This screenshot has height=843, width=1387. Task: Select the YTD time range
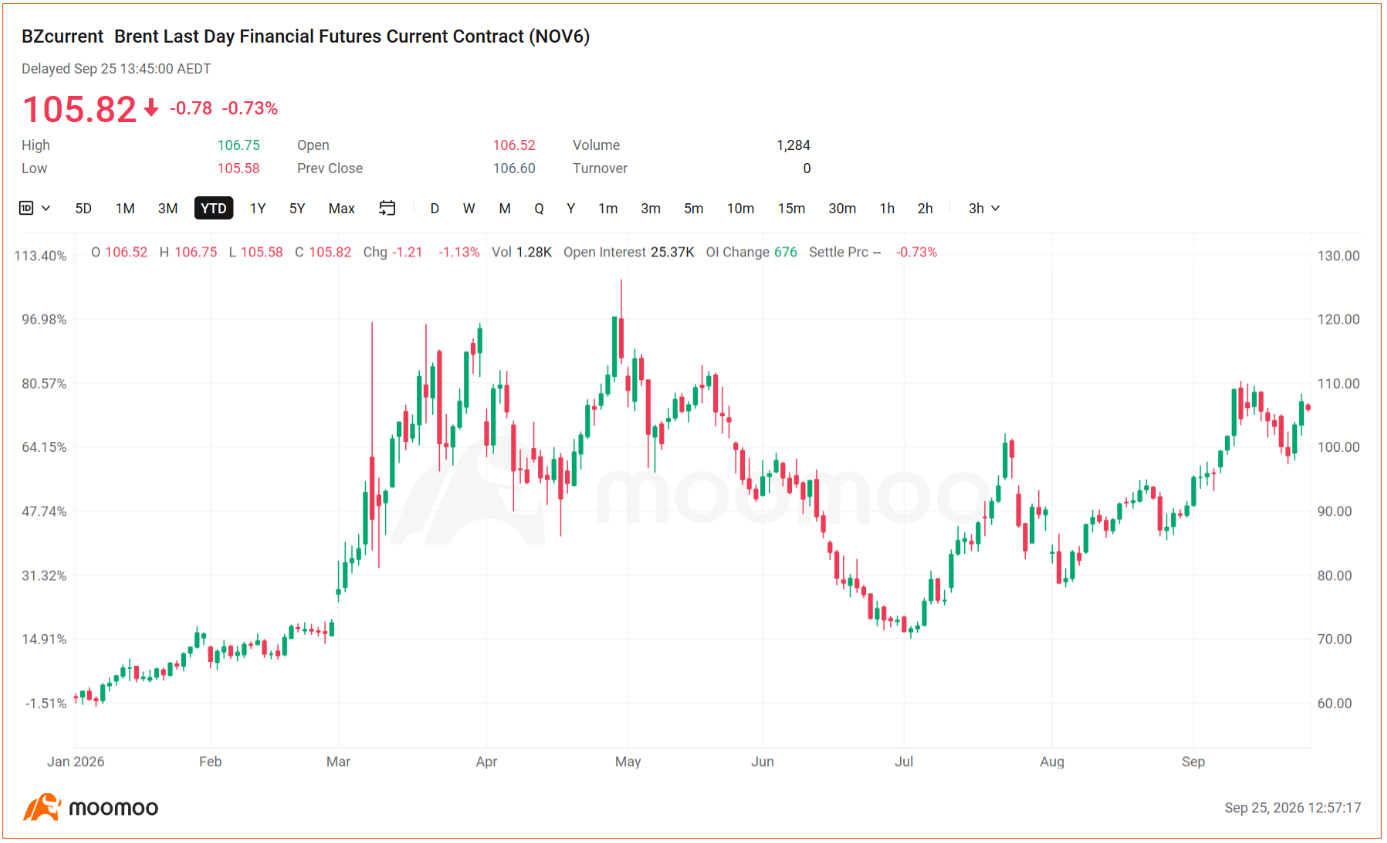pos(214,208)
